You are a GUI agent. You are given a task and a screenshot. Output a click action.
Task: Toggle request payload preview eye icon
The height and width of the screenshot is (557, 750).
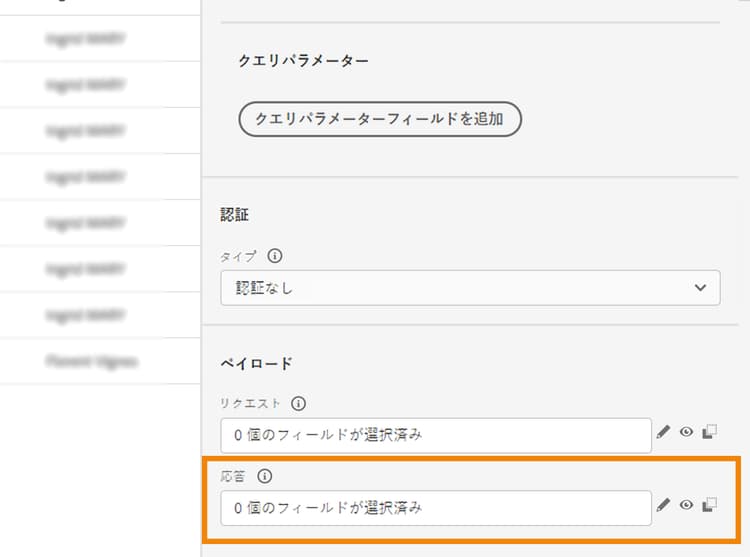686,433
